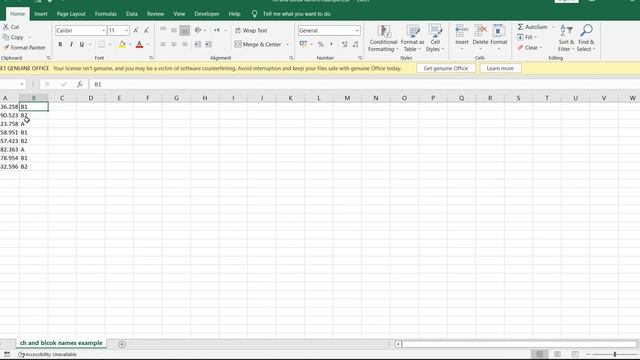Open the General number format dropdown
This screenshot has width=640, height=360.
[x=357, y=31]
